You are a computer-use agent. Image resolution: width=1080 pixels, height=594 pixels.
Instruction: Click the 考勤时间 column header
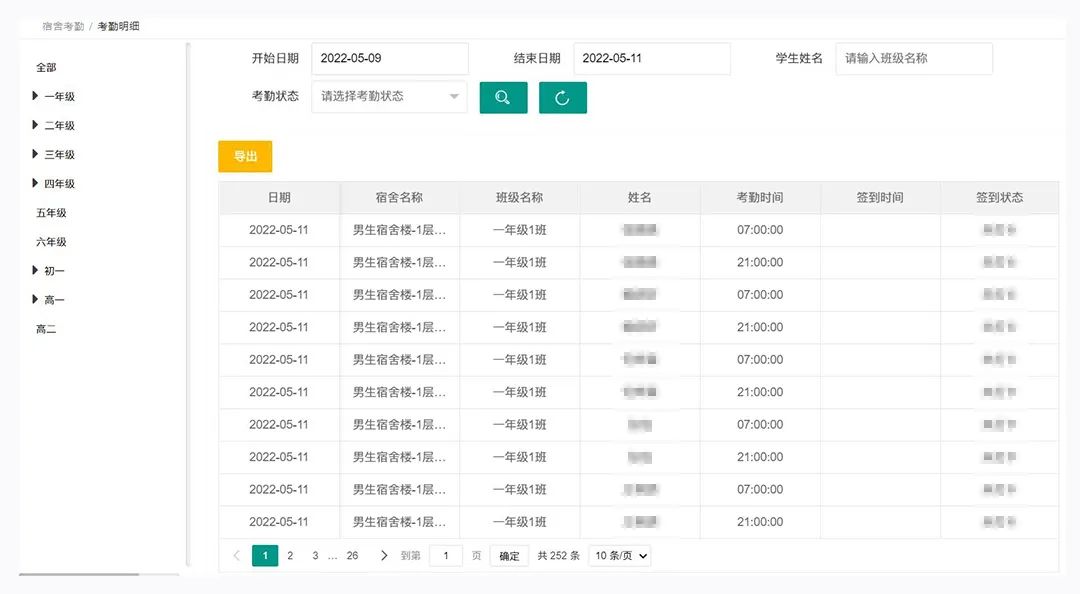coord(760,198)
